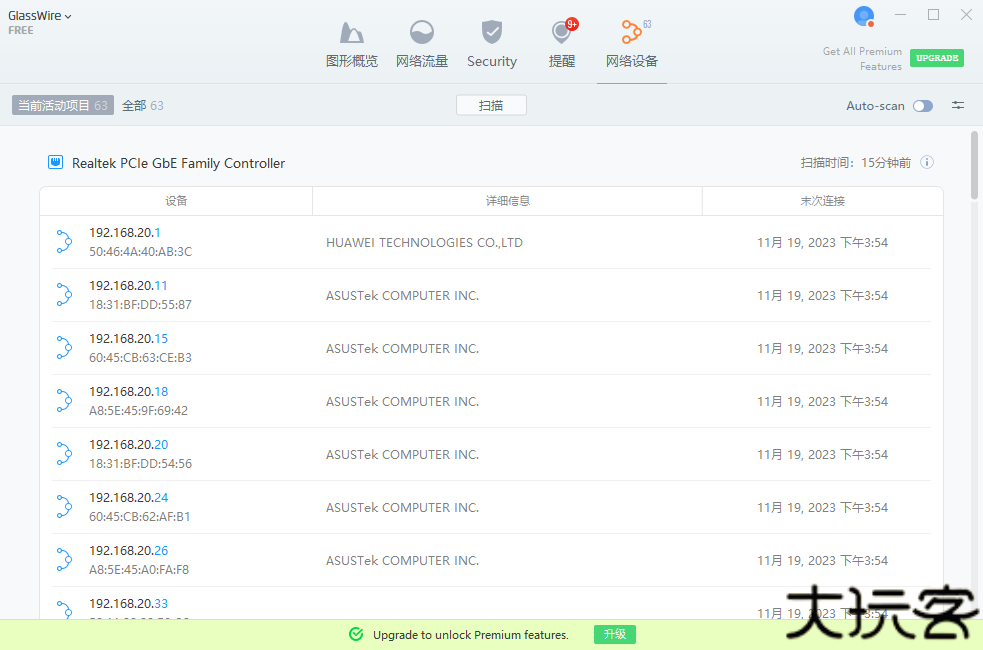Select IP address 192.168.20.24
The width and height of the screenshot is (983, 650).
coord(129,498)
